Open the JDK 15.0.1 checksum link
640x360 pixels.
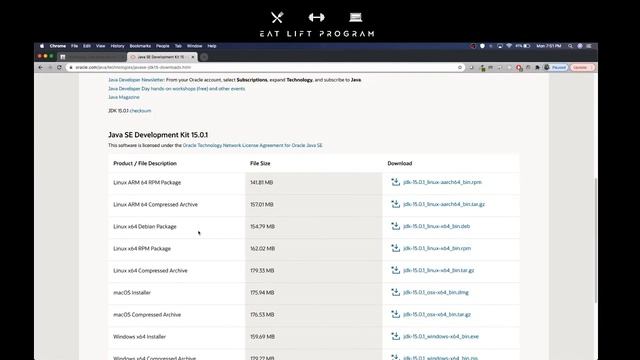(x=140, y=111)
